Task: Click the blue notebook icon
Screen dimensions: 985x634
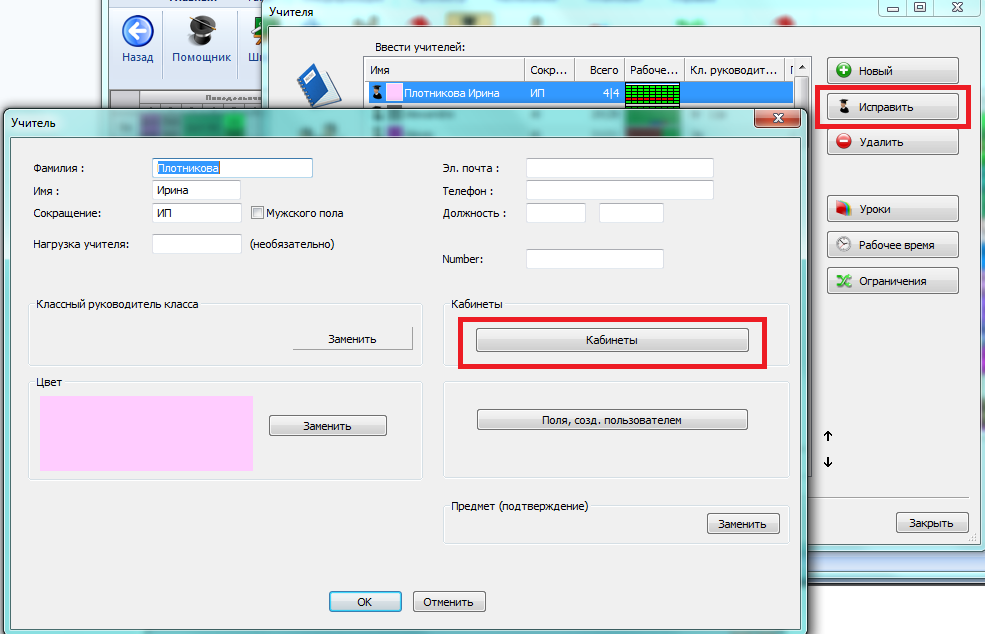Action: pos(317,84)
